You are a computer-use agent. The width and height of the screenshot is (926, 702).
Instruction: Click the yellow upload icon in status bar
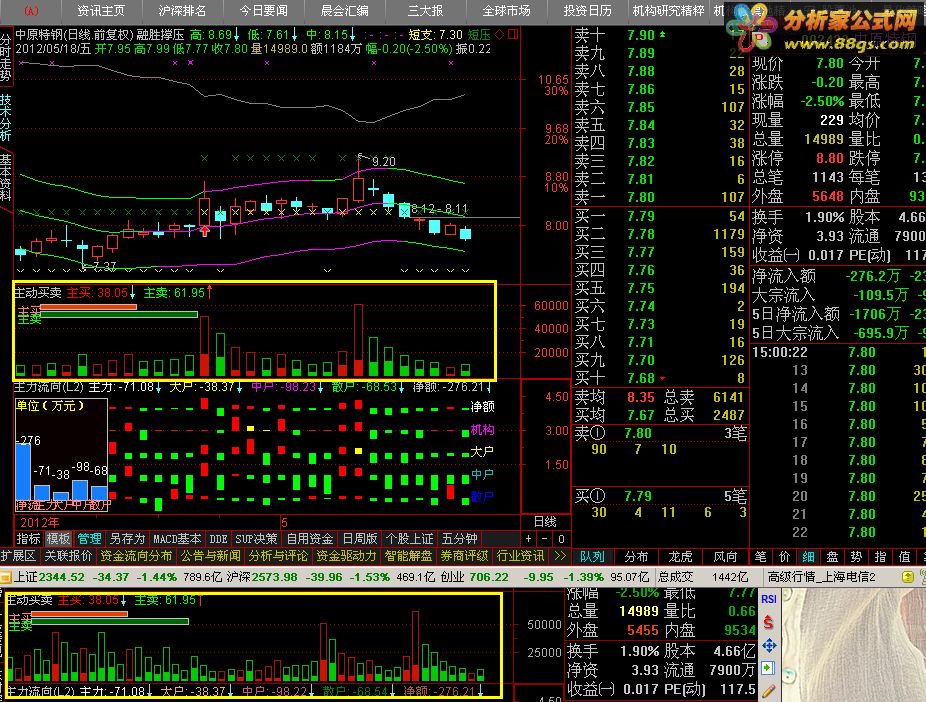coord(908,577)
